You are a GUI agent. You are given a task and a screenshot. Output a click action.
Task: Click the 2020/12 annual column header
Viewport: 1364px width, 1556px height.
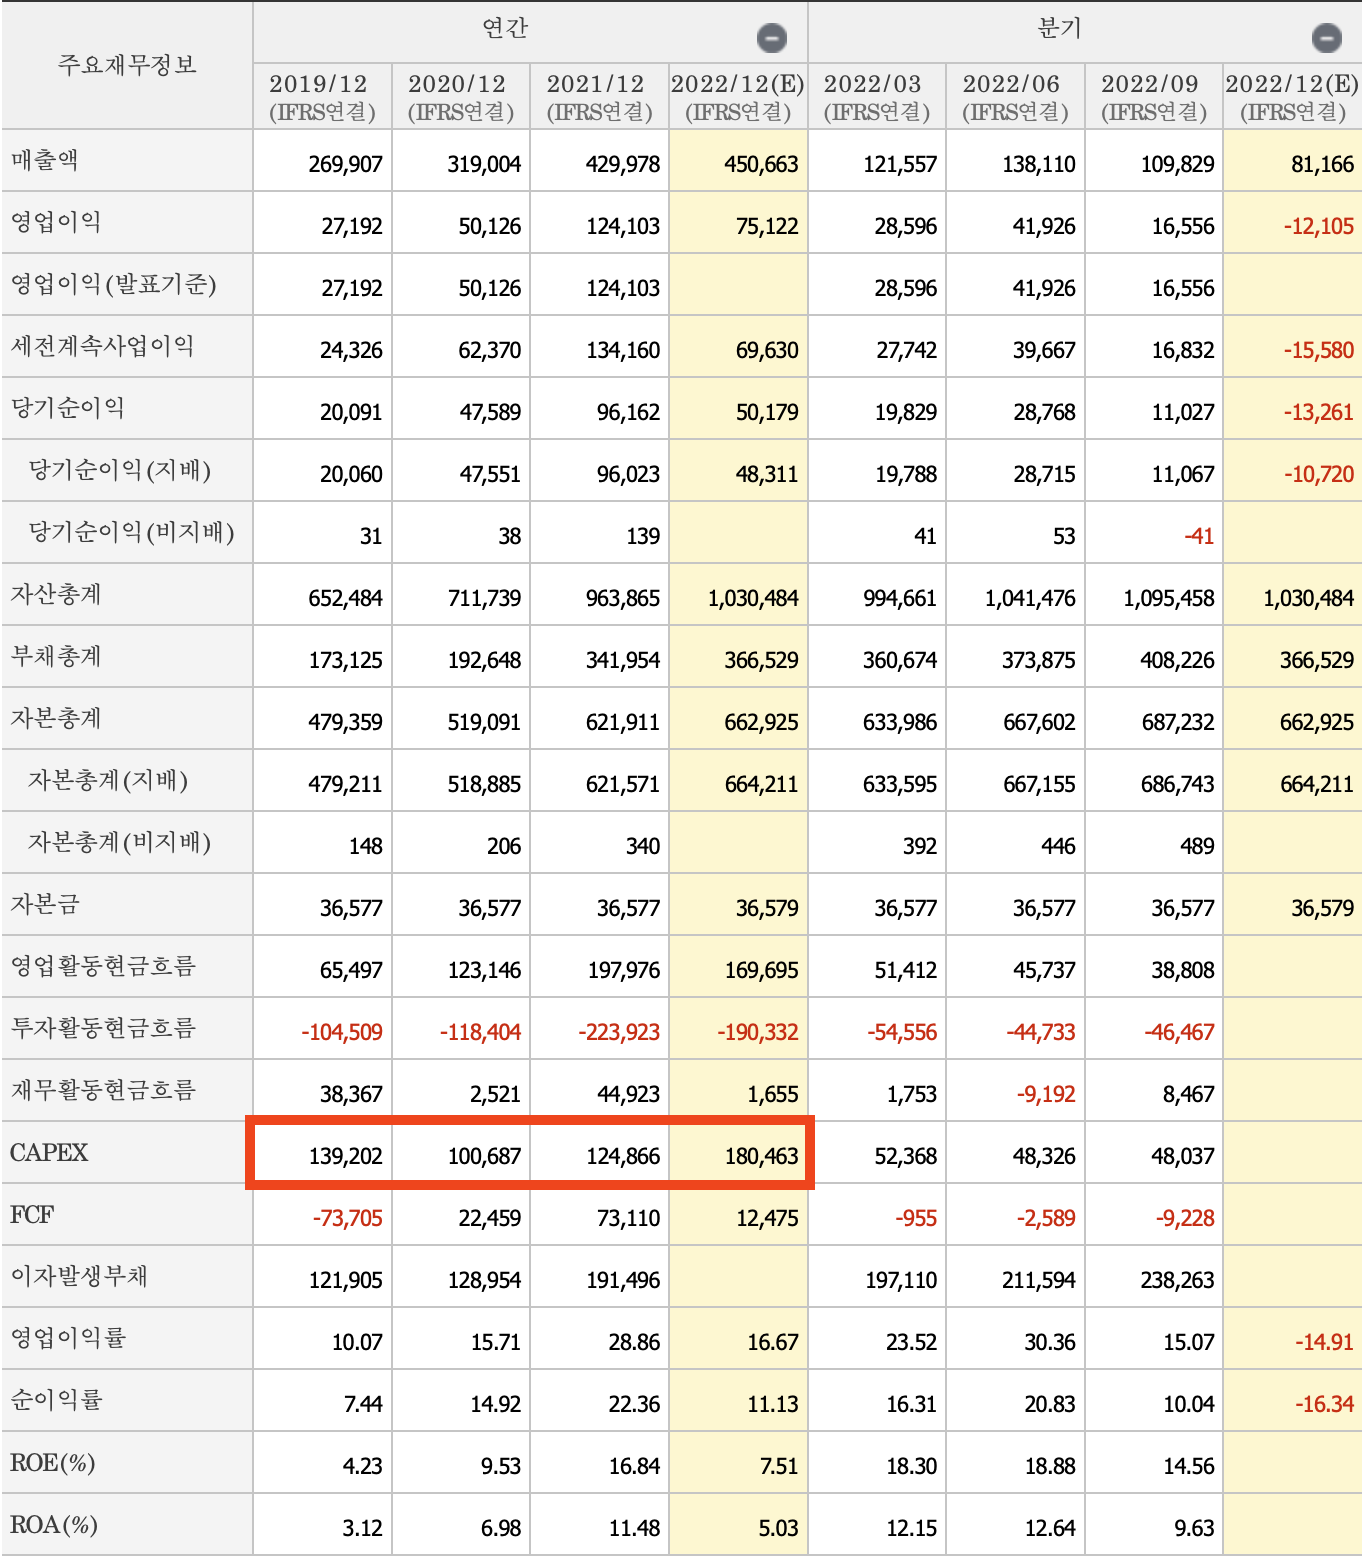coord(461,97)
